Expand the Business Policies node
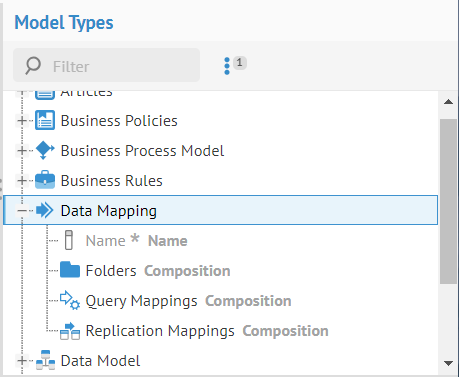459x377 pixels. pyautogui.click(x=22, y=121)
